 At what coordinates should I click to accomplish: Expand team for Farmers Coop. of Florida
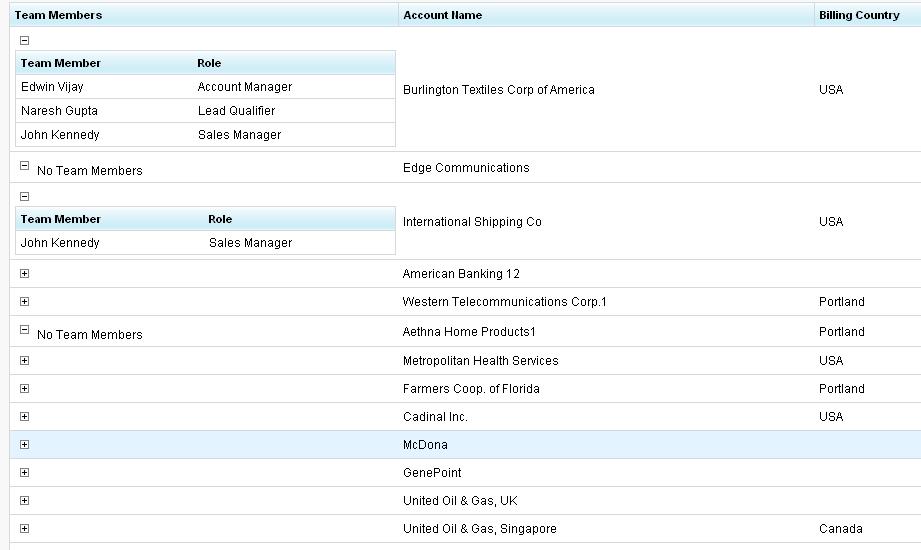[24, 388]
